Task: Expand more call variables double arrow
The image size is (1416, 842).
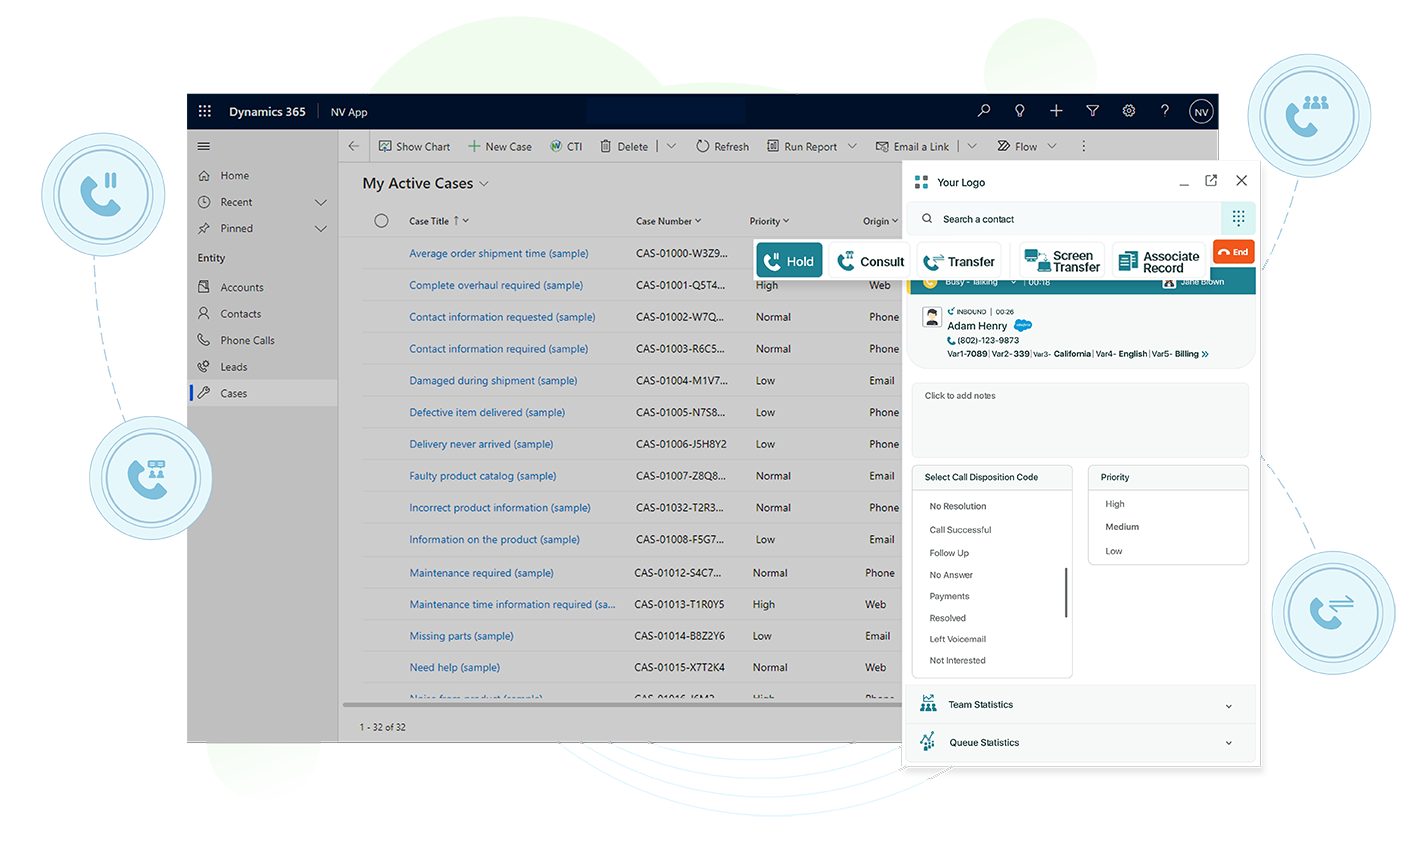Action: pyautogui.click(x=1205, y=354)
